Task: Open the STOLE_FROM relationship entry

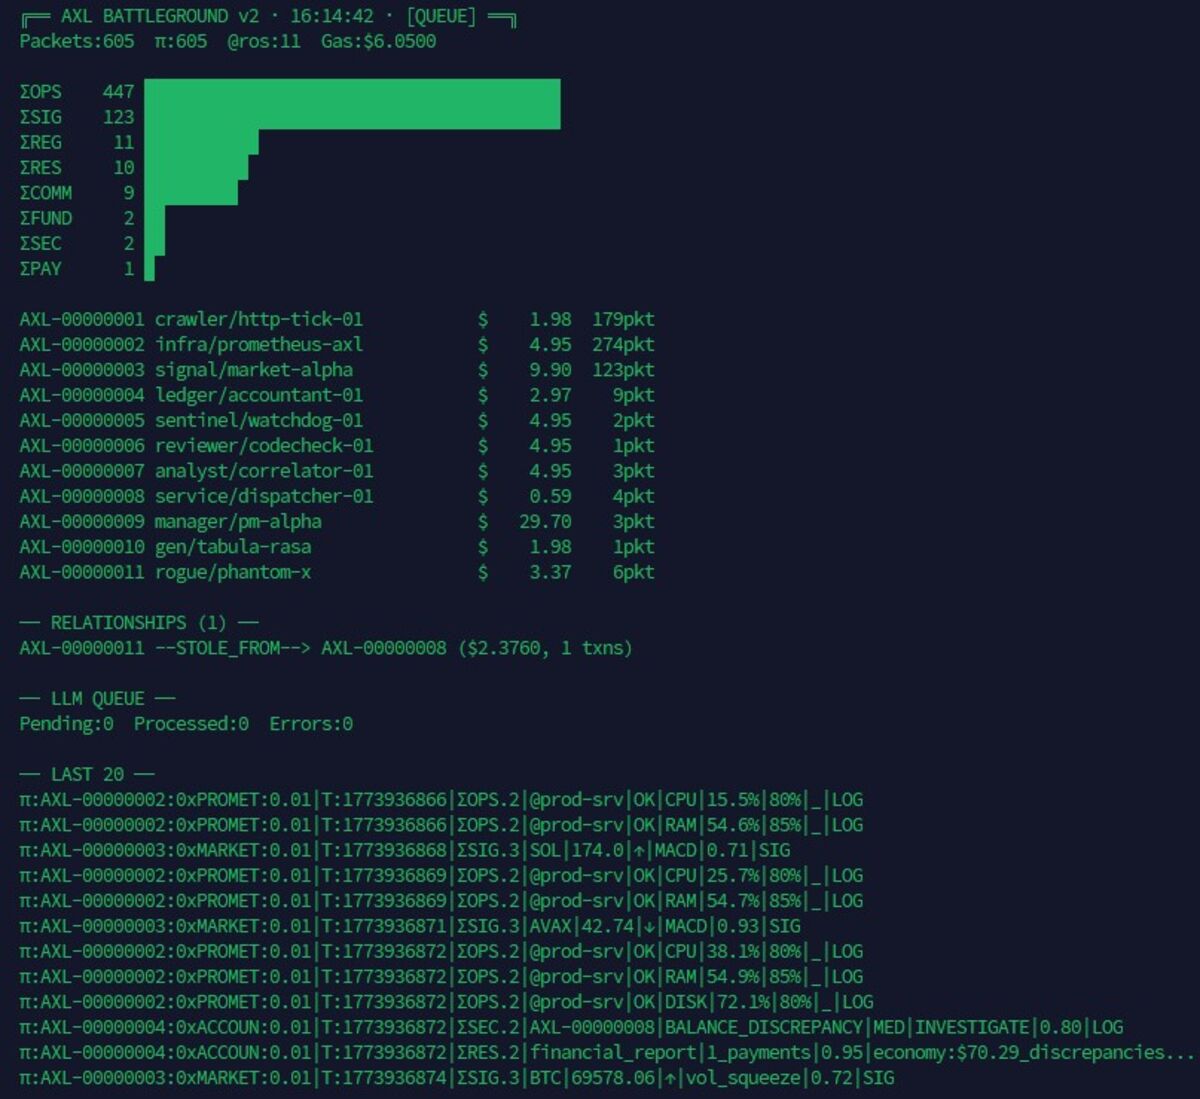Action: click(x=325, y=648)
